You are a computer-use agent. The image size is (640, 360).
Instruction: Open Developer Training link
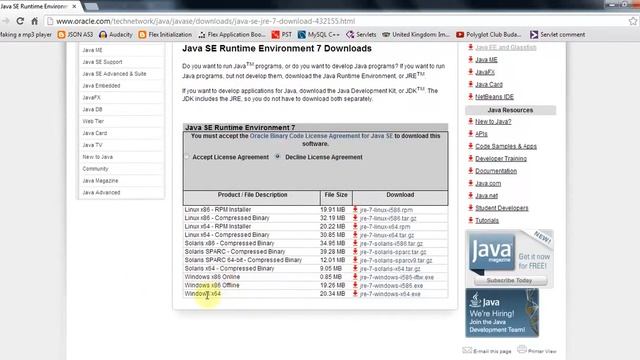click(501, 159)
